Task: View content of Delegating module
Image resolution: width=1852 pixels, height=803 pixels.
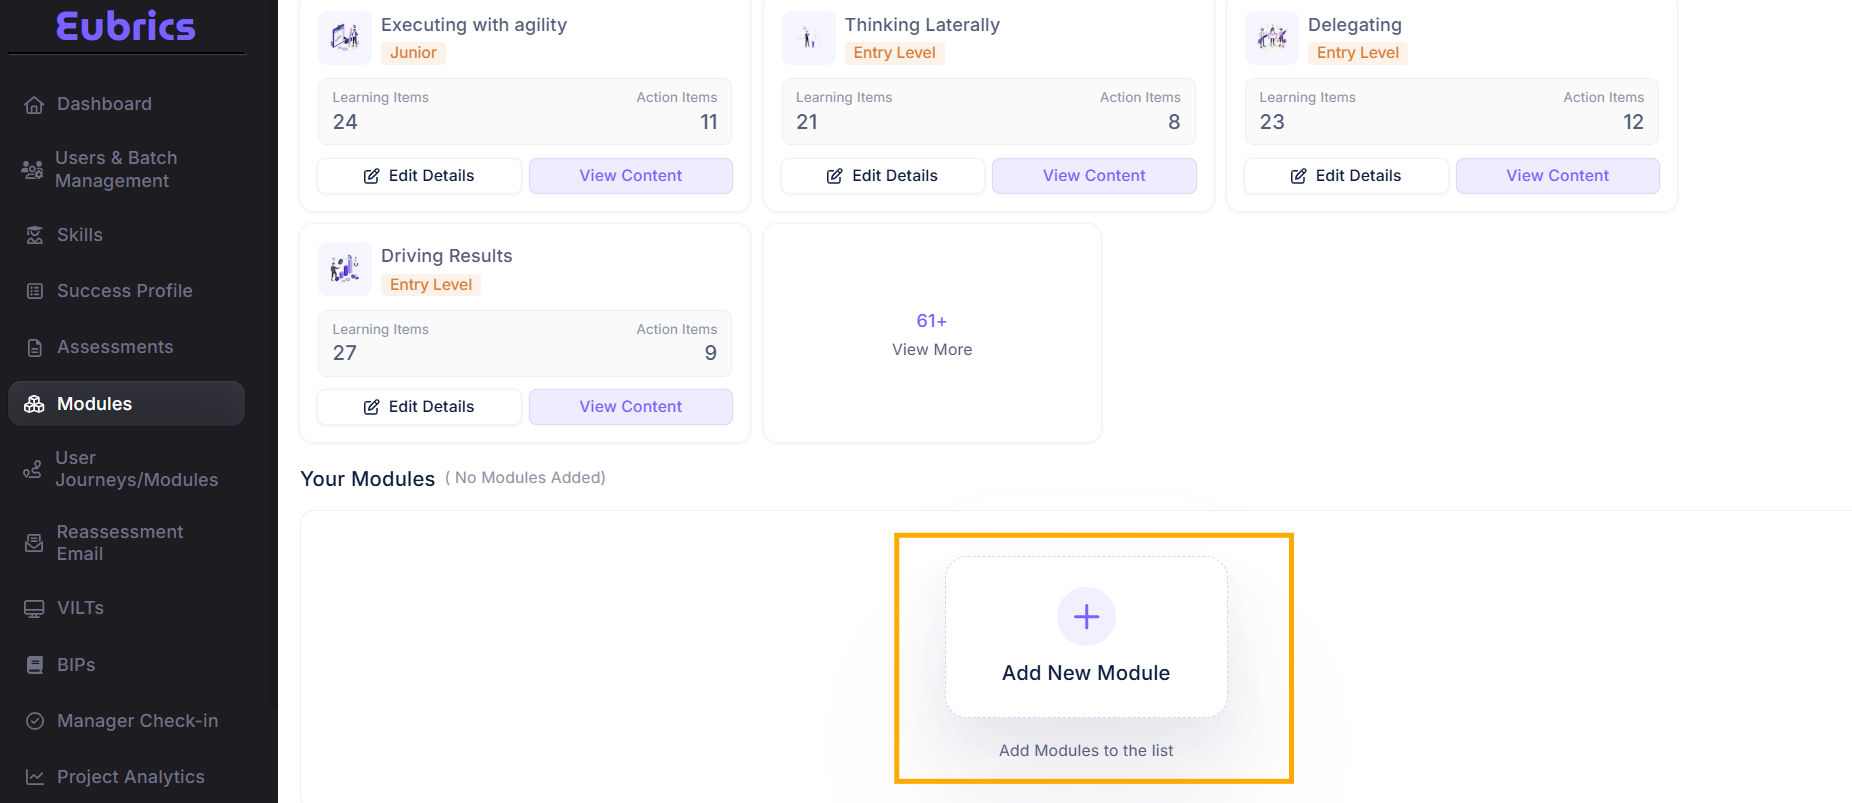Action: click(1557, 176)
